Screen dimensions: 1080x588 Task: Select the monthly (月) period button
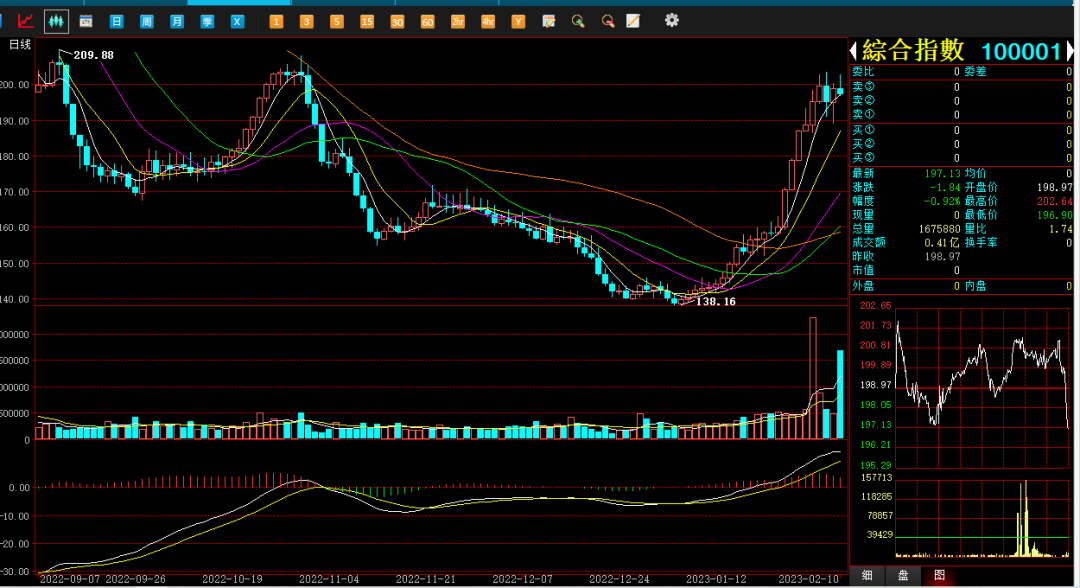point(177,20)
